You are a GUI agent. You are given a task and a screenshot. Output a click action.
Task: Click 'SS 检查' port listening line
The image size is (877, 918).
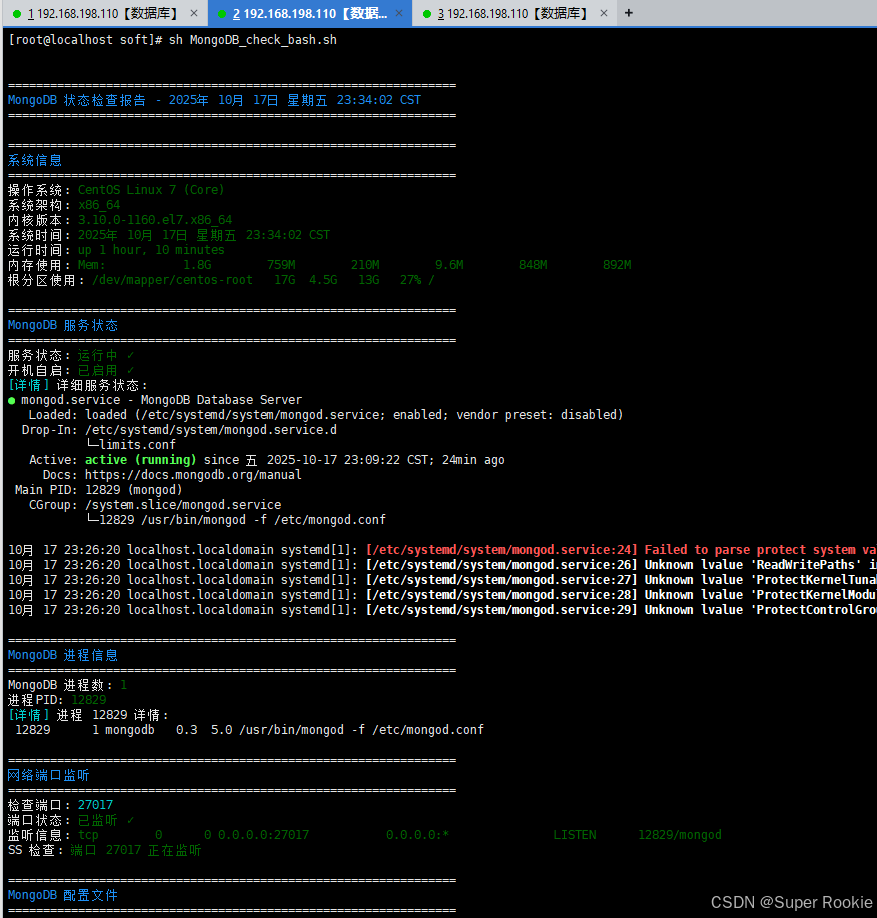[104, 850]
